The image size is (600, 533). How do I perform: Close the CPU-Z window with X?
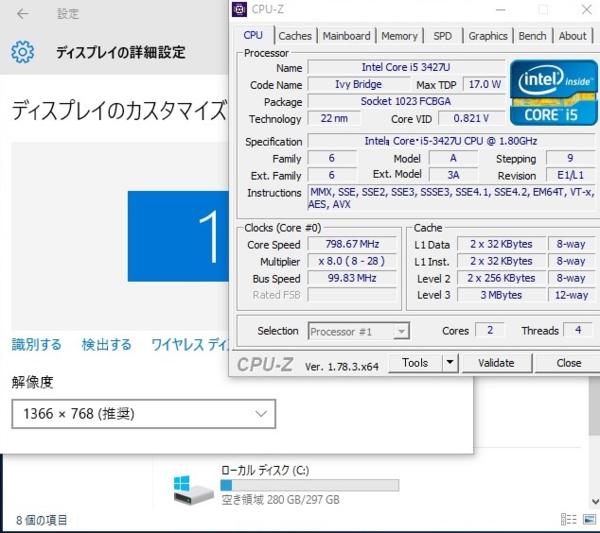click(587, 10)
